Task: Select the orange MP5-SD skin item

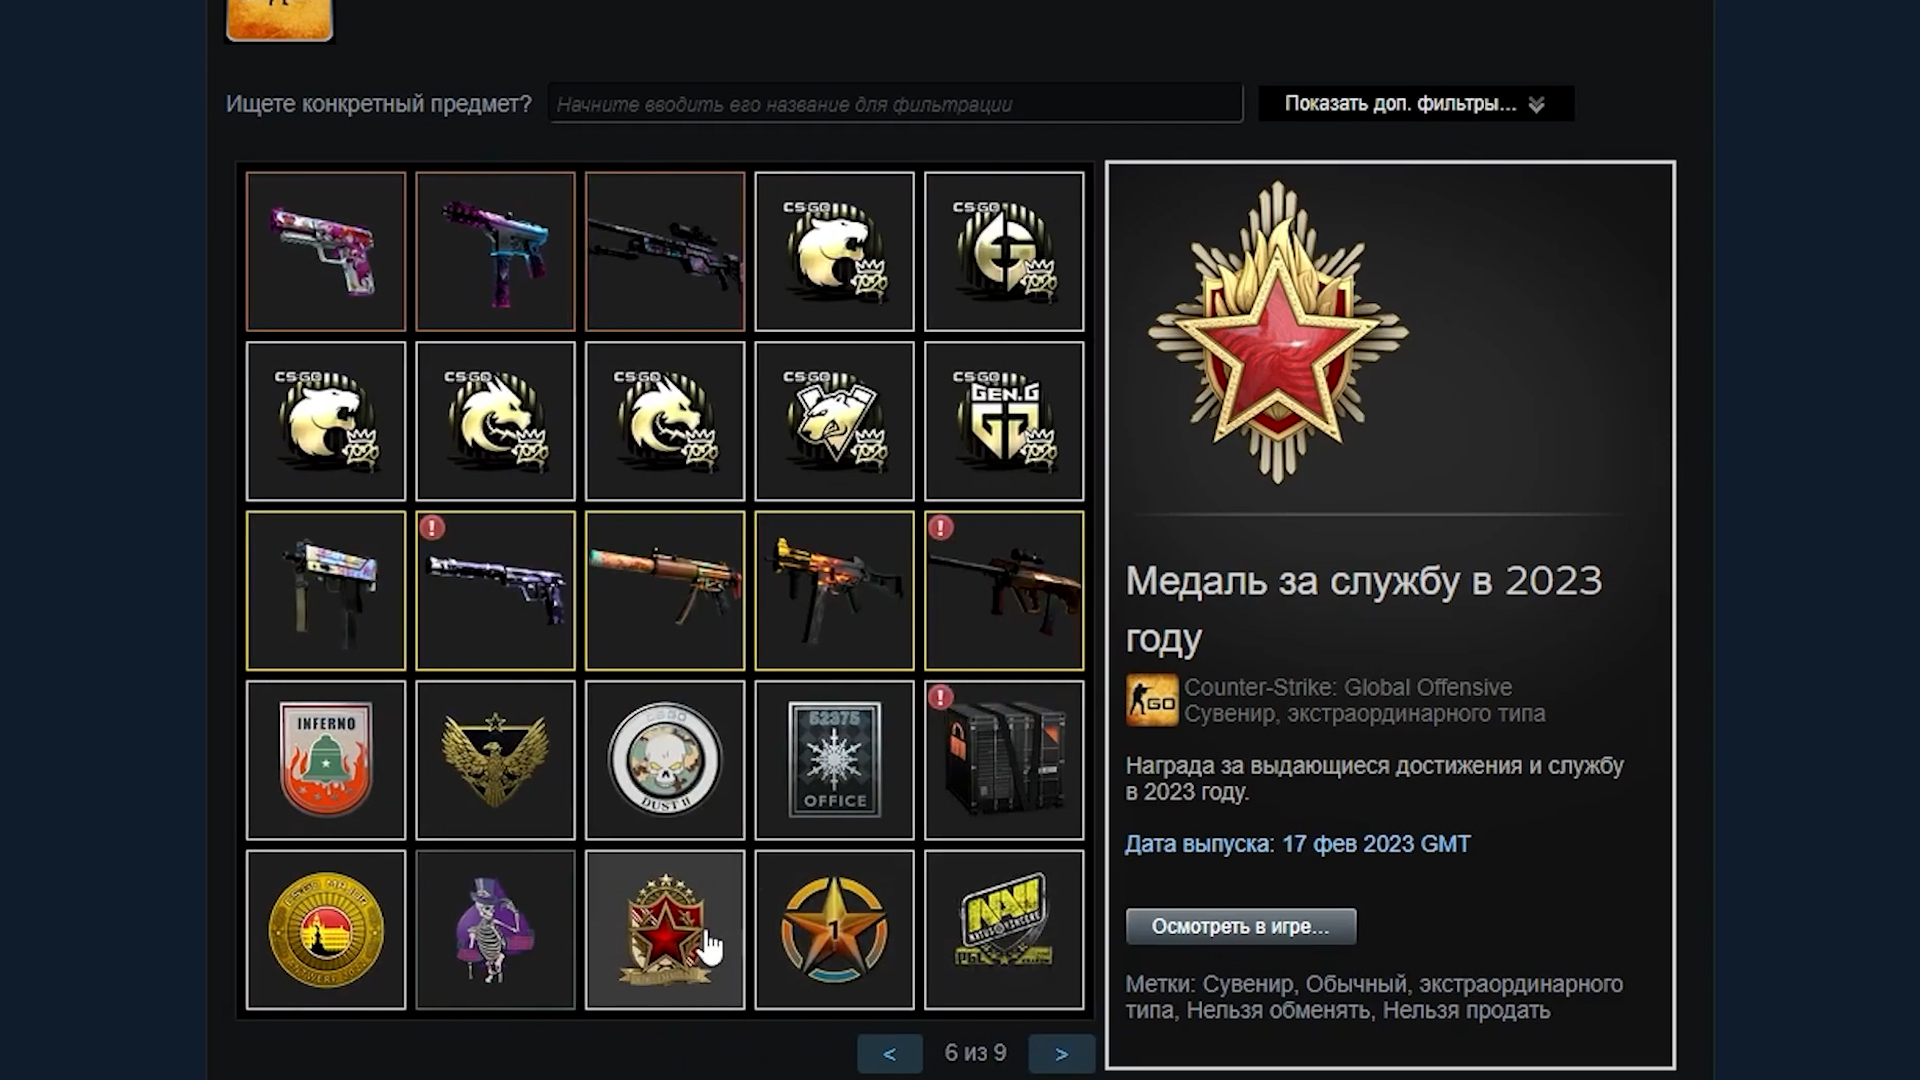Action: pyautogui.click(x=665, y=591)
